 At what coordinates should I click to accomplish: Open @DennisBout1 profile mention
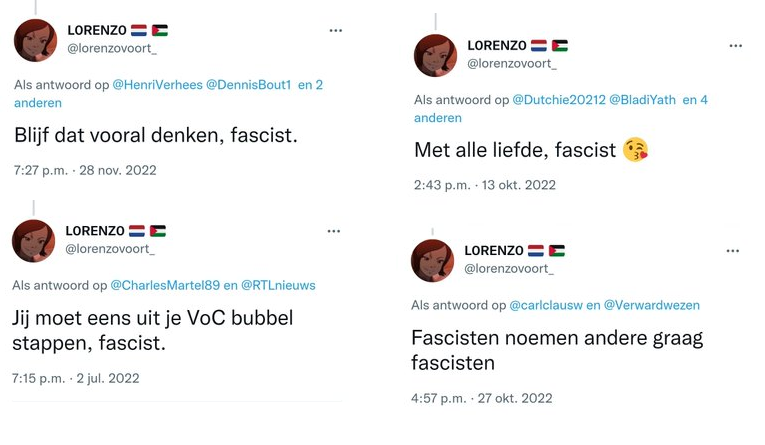pos(248,85)
